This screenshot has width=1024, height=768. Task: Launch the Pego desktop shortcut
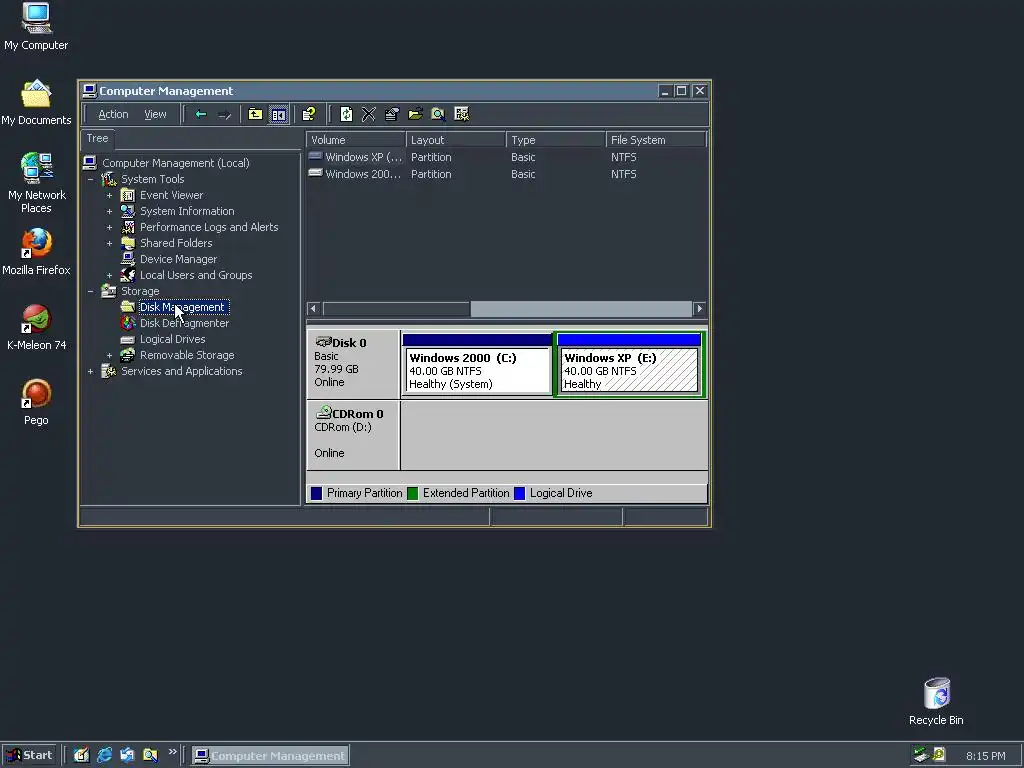point(36,402)
